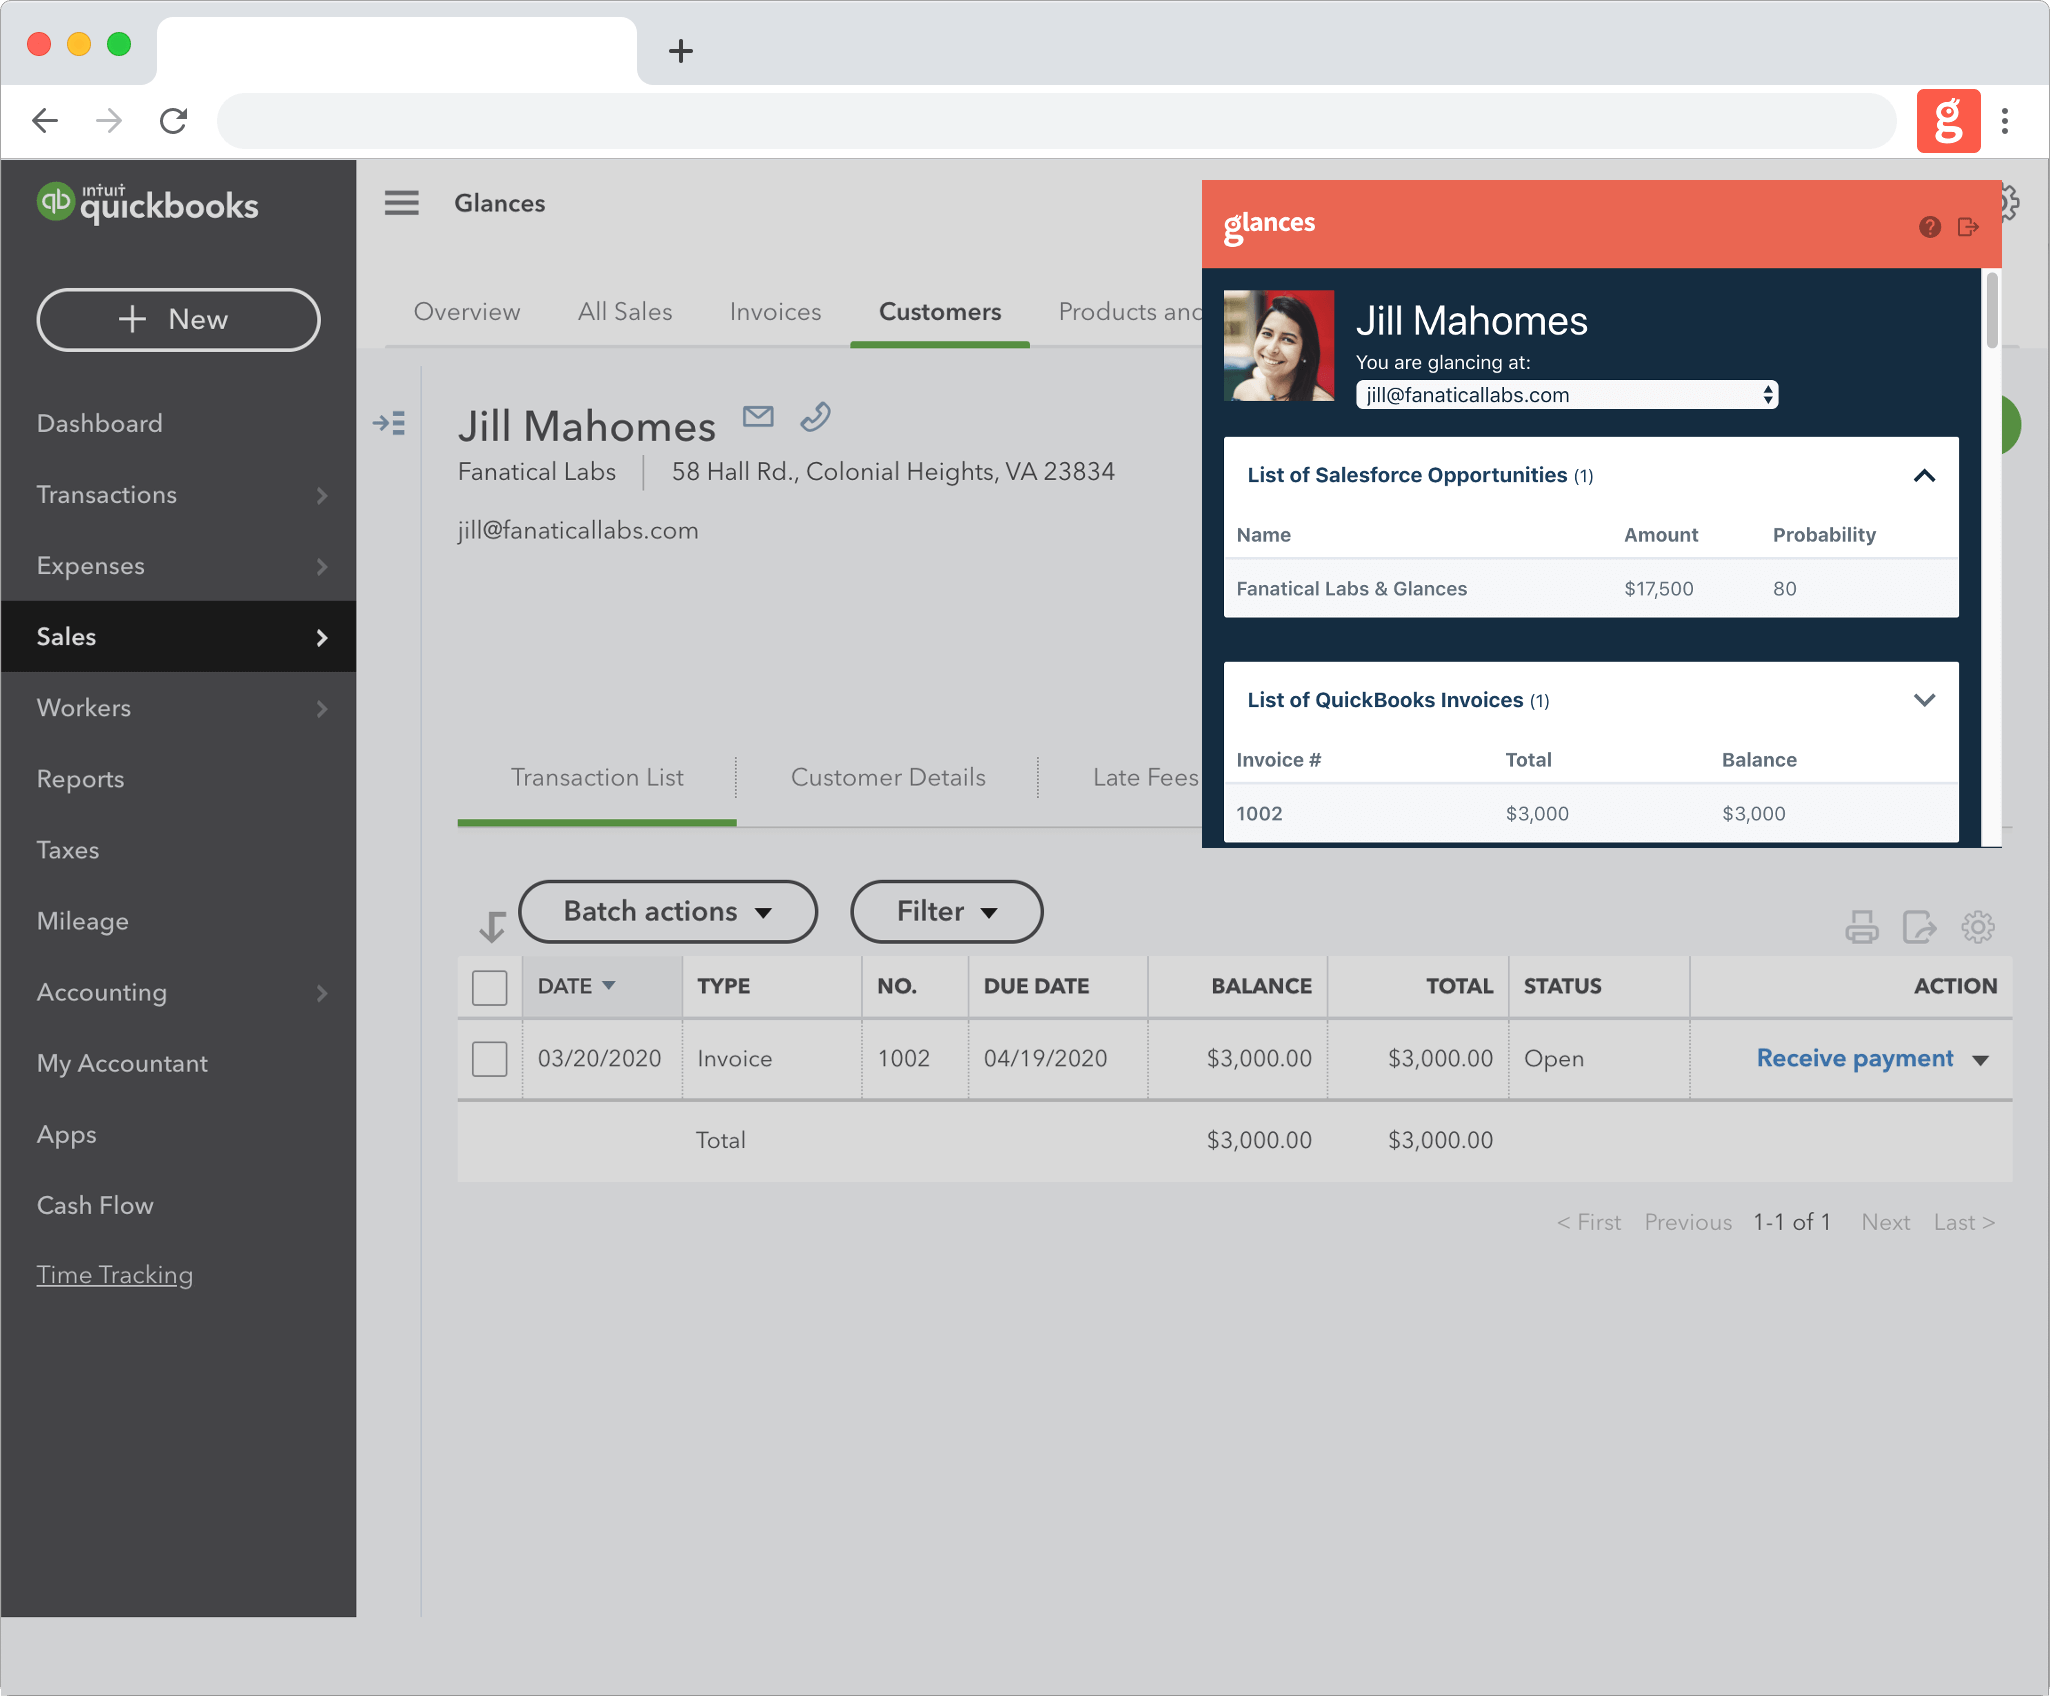Open the Customer Details tab

[888, 777]
